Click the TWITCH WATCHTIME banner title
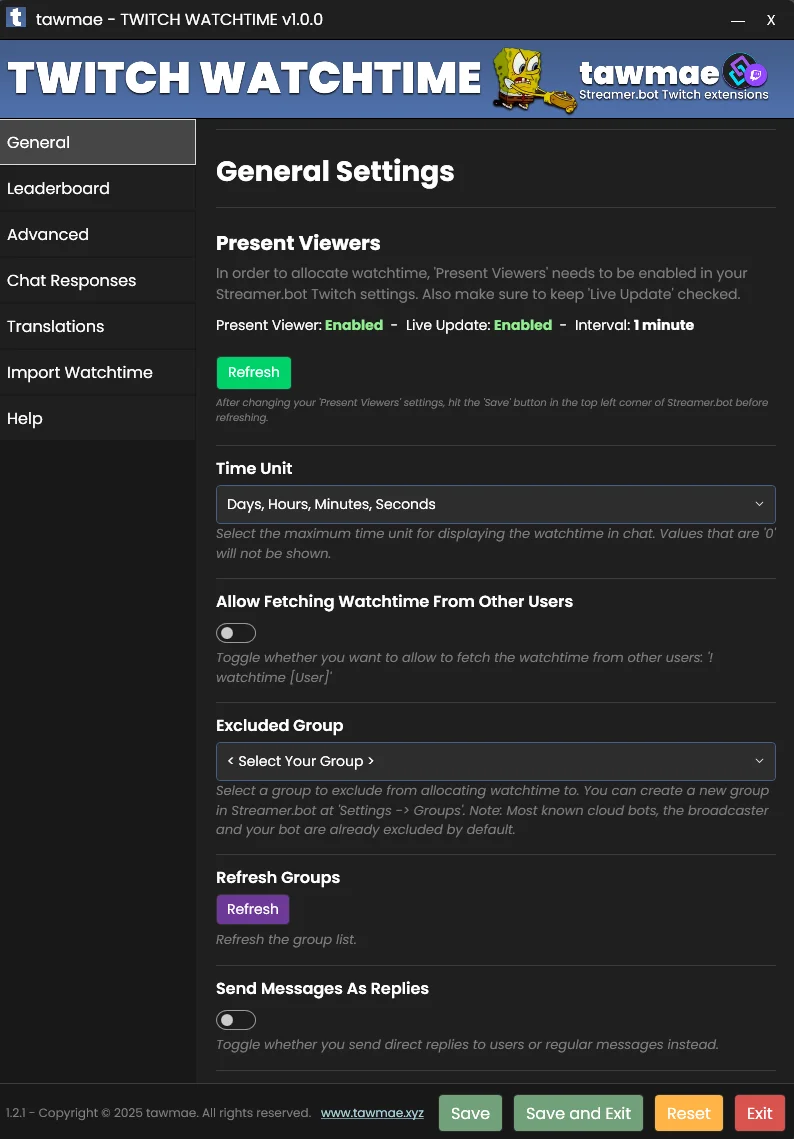Viewport: 794px width, 1139px height. pyautogui.click(x=244, y=78)
